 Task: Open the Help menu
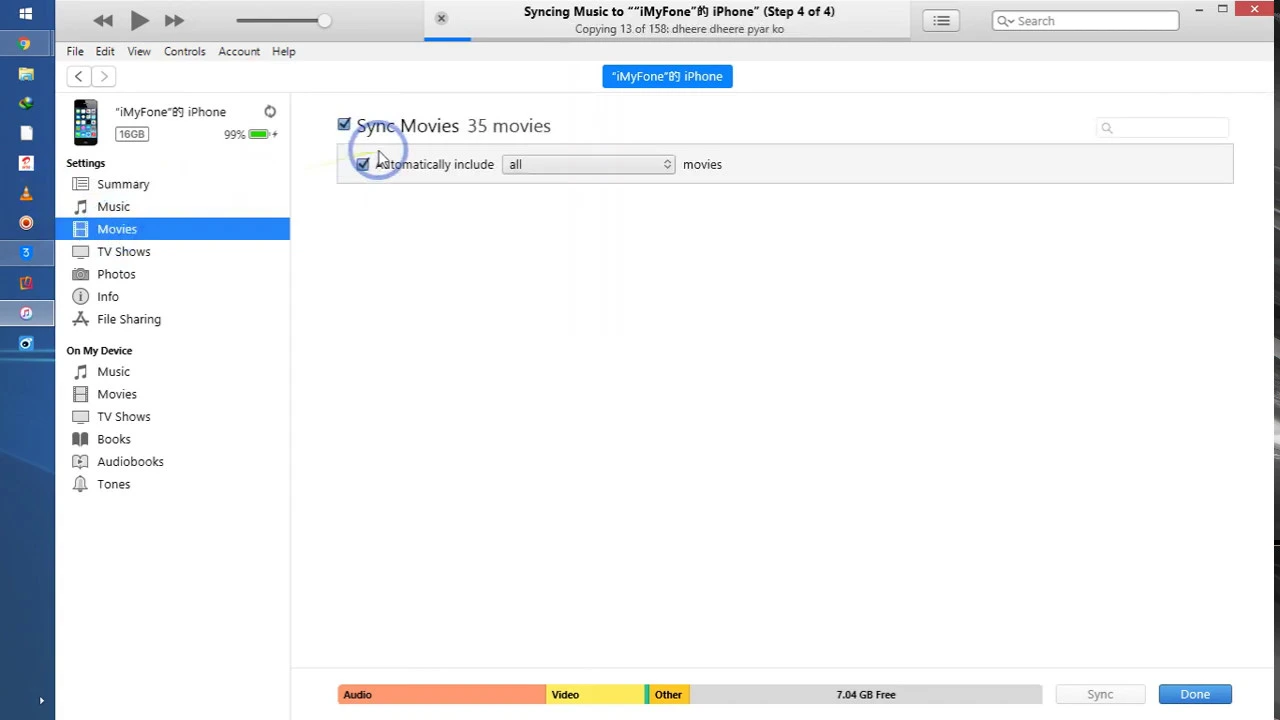click(284, 51)
